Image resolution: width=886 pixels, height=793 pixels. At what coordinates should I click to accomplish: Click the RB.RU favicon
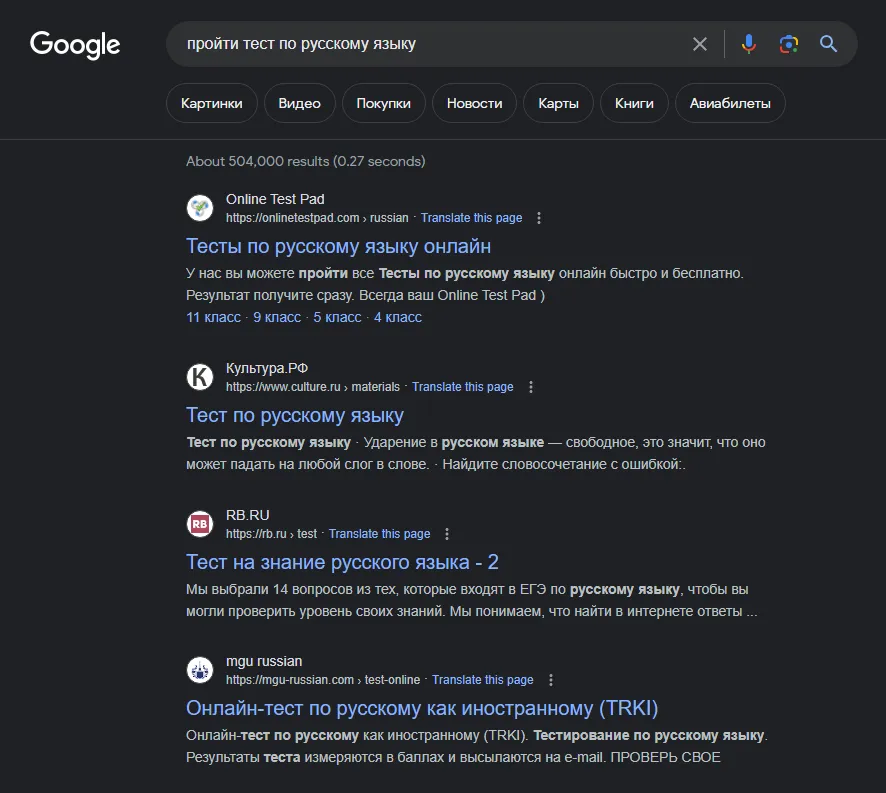point(200,524)
